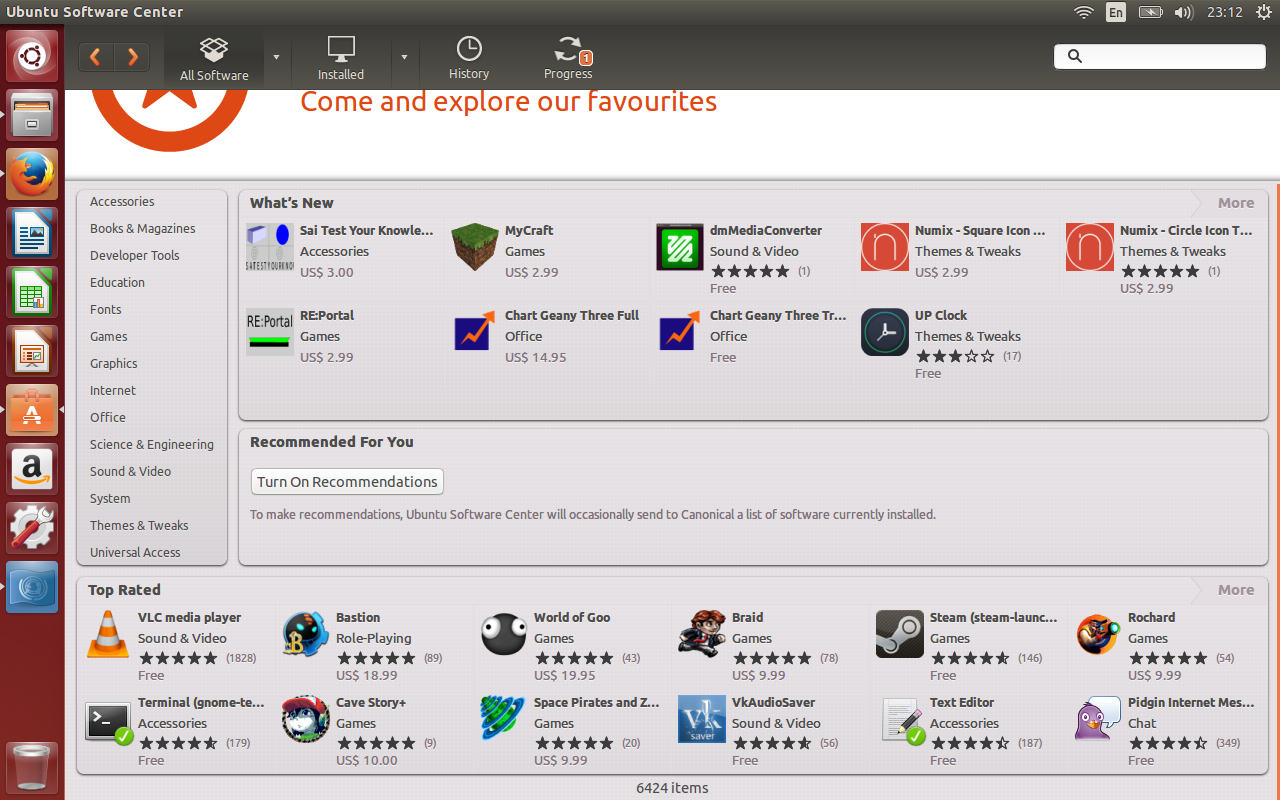Click More in Top Rated section

tap(1235, 590)
